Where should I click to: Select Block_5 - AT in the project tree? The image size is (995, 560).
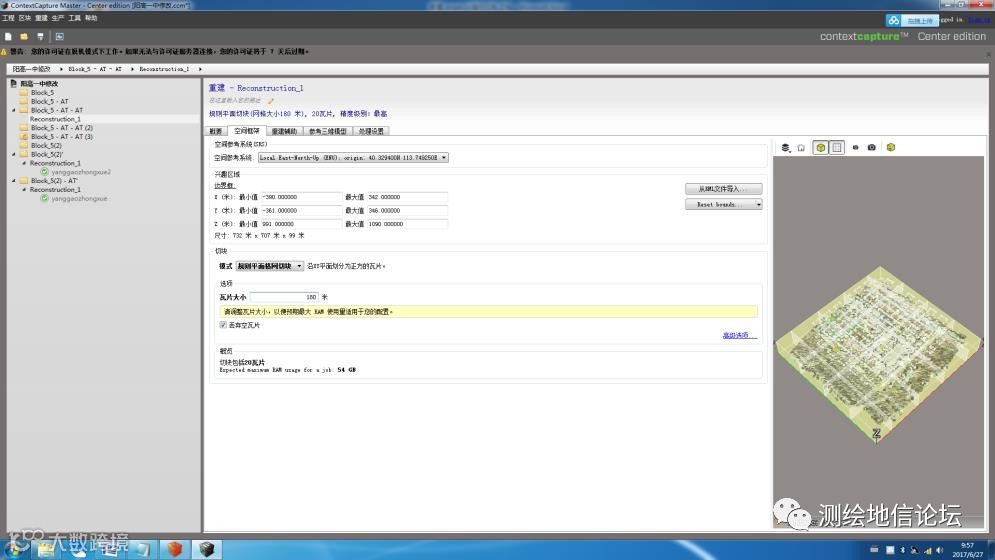[x=49, y=102]
